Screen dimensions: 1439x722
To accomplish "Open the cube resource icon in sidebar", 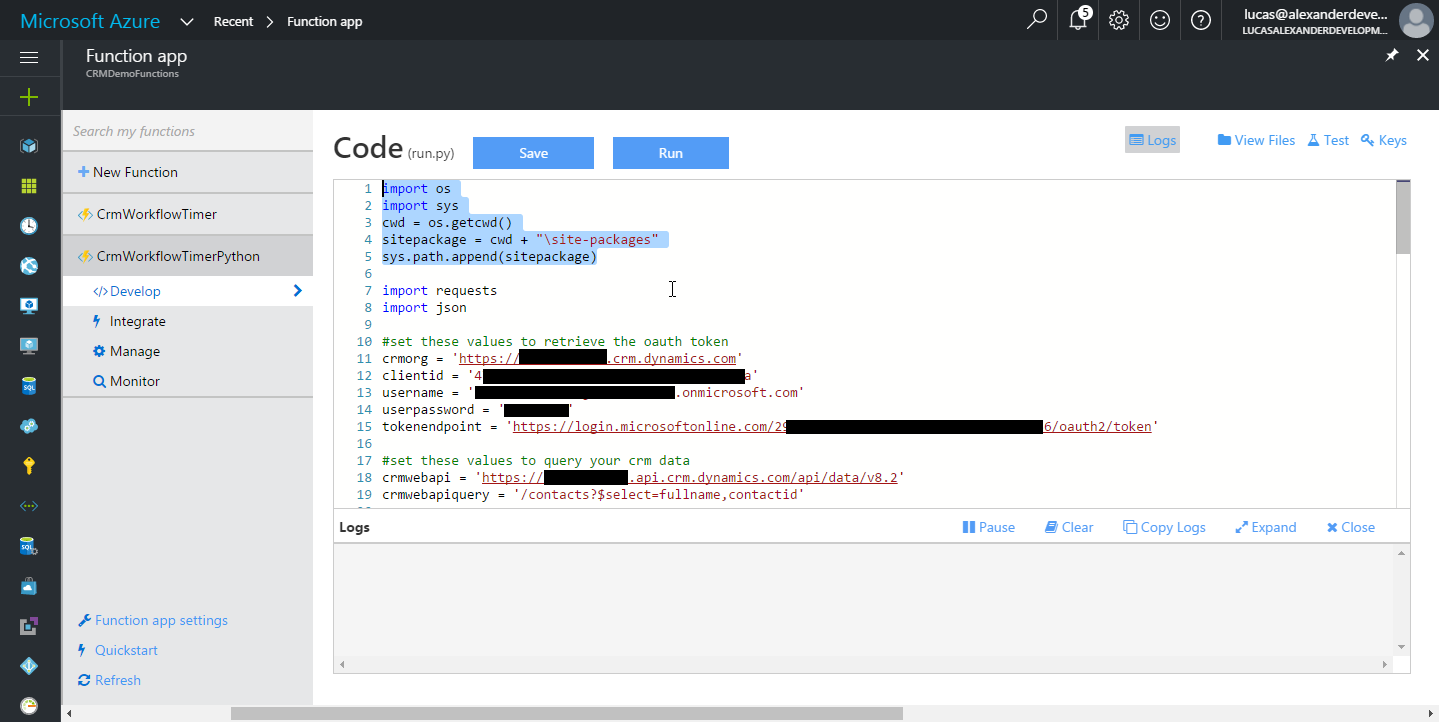I will click(x=29, y=146).
